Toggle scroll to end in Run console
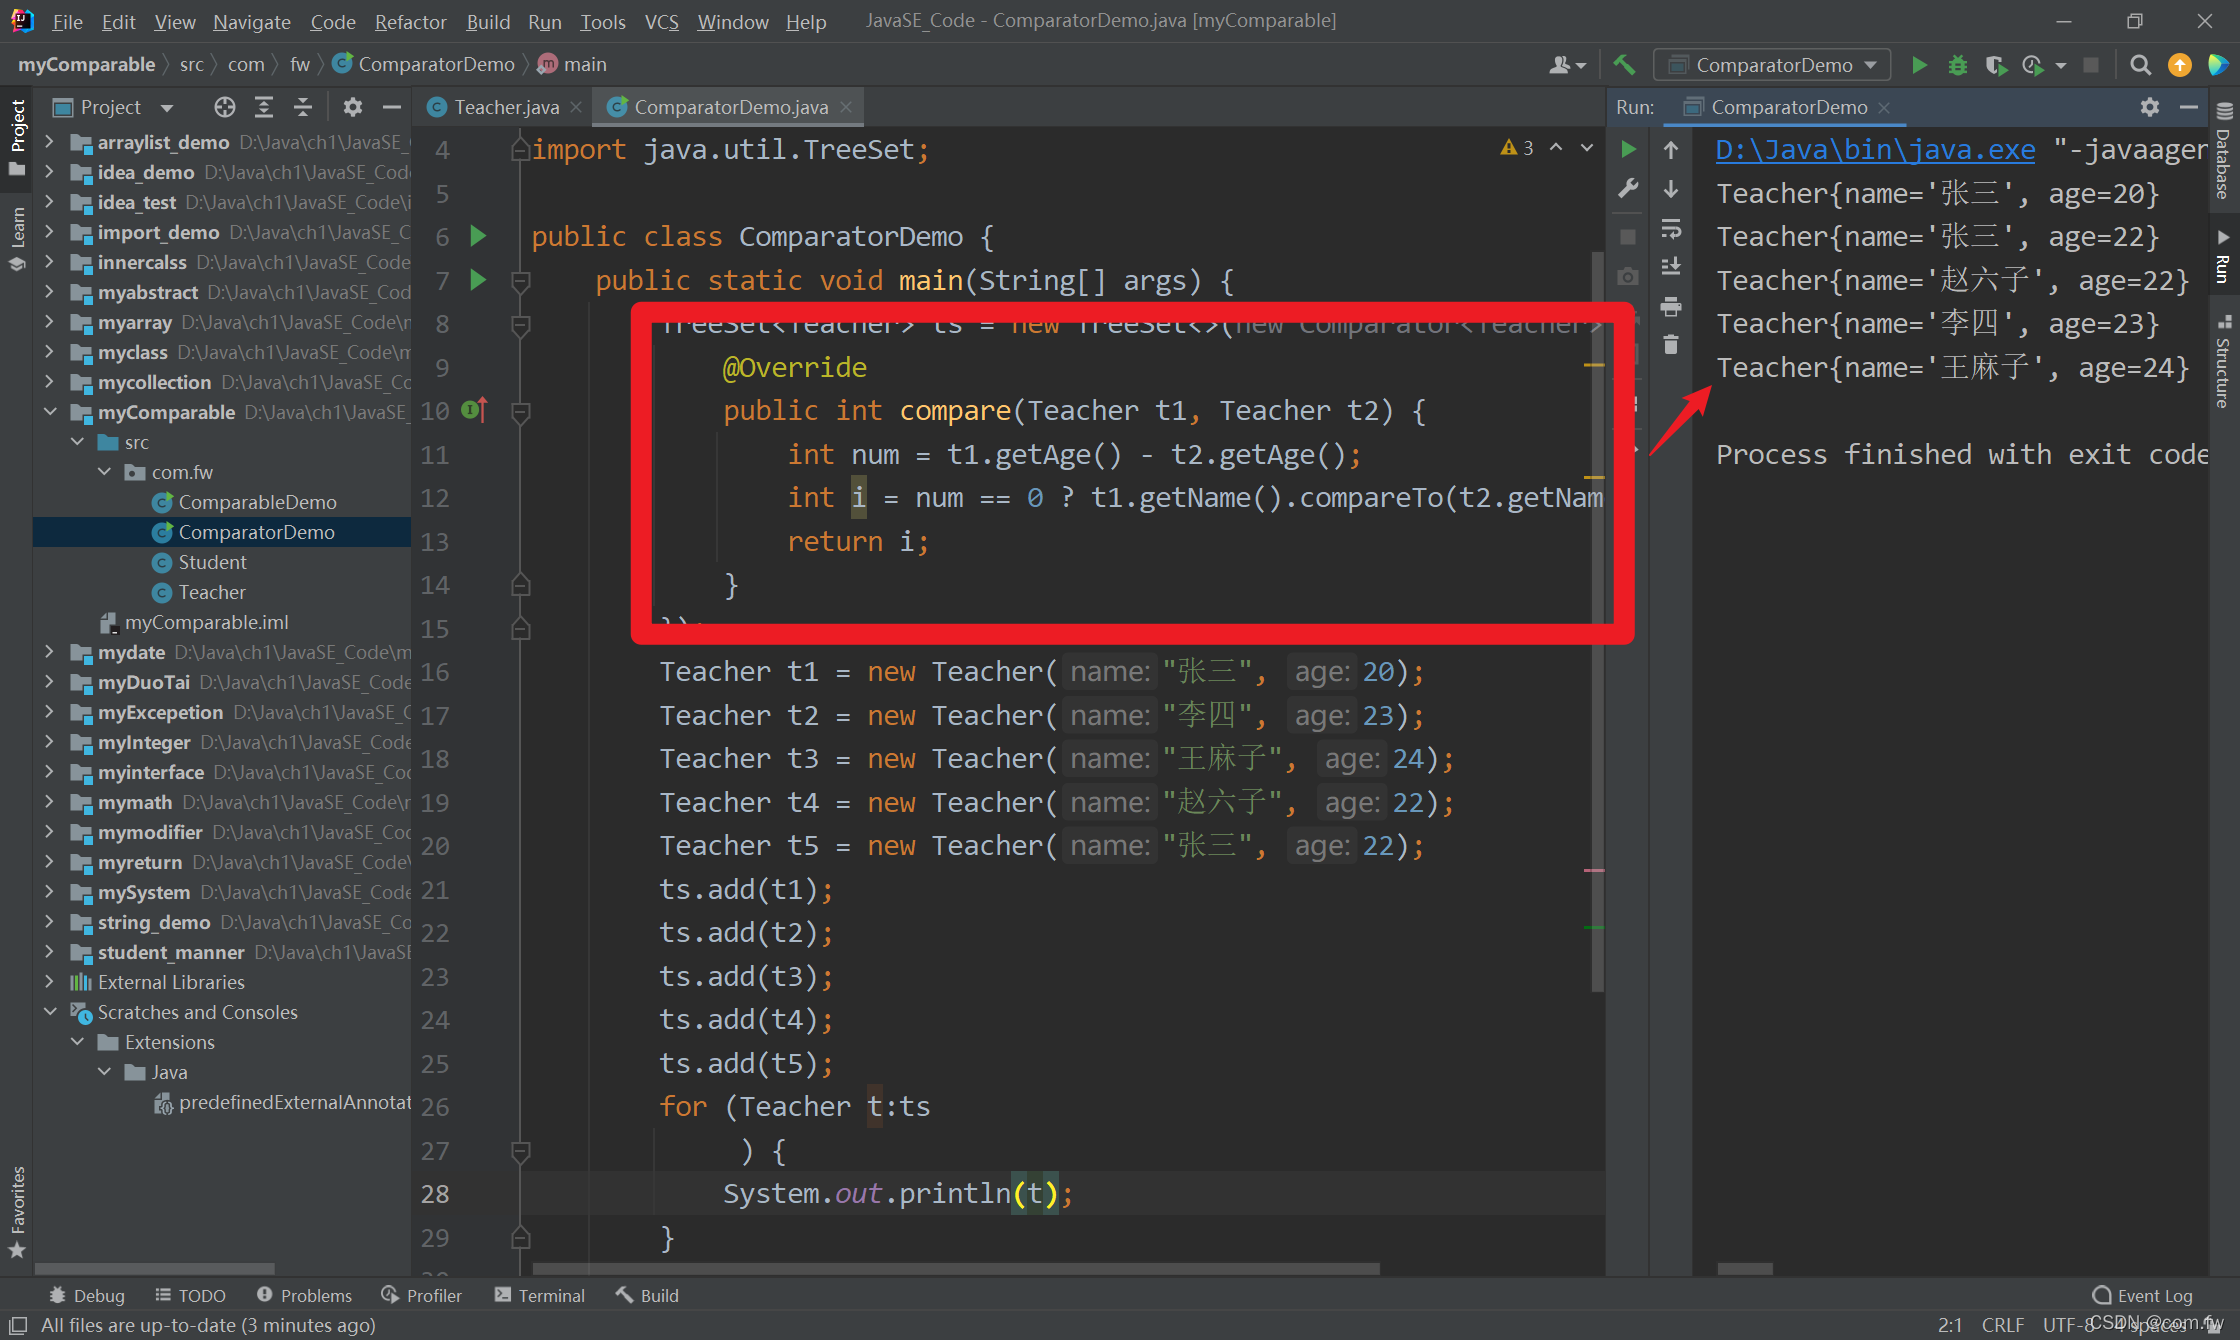Image resolution: width=2240 pixels, height=1340 pixels. 1671,267
